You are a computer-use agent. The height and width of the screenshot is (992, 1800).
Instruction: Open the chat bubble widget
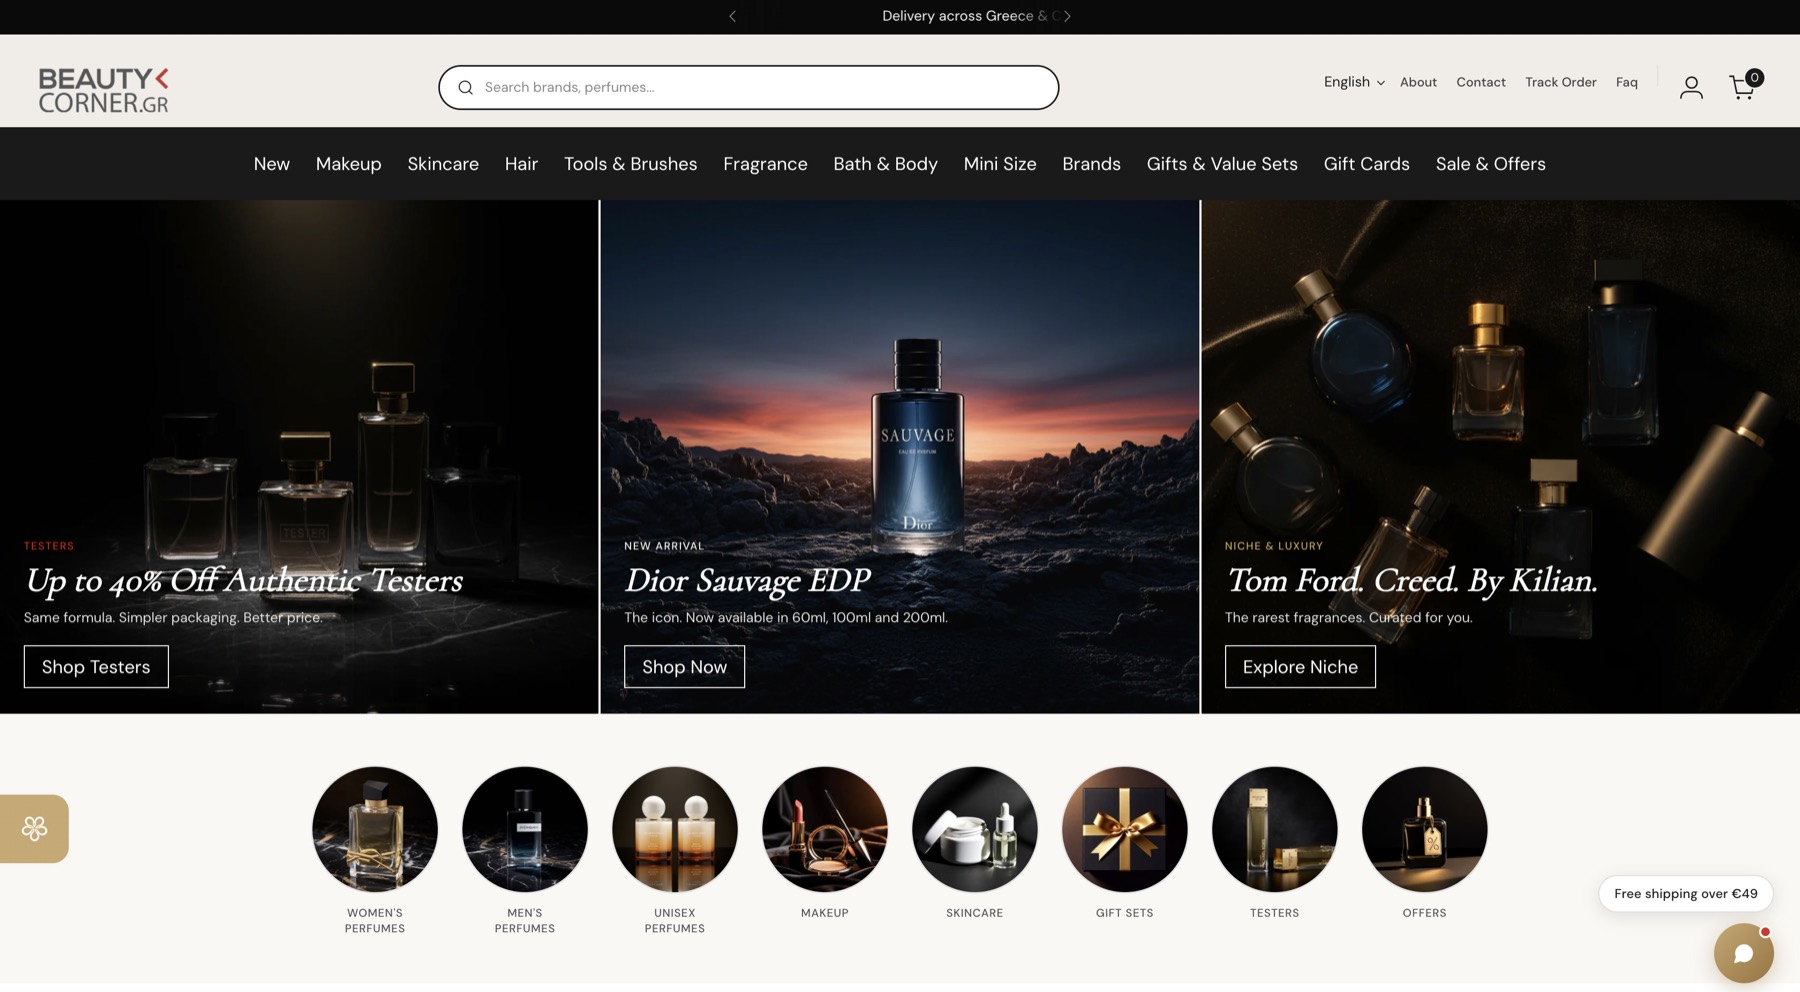1743,953
